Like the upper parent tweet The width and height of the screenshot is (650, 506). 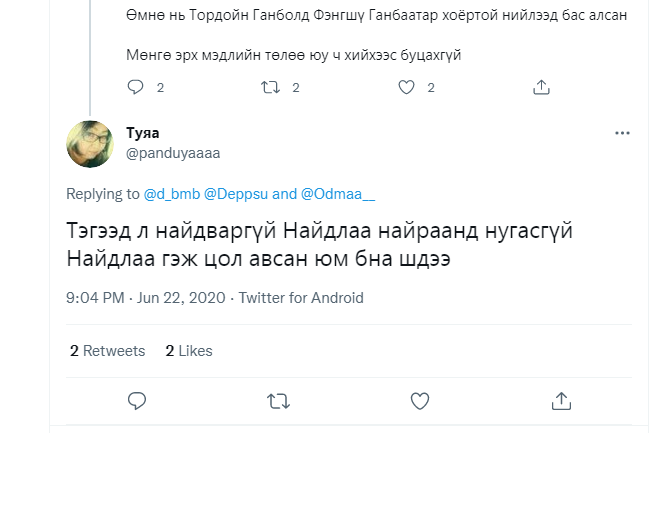tap(406, 87)
